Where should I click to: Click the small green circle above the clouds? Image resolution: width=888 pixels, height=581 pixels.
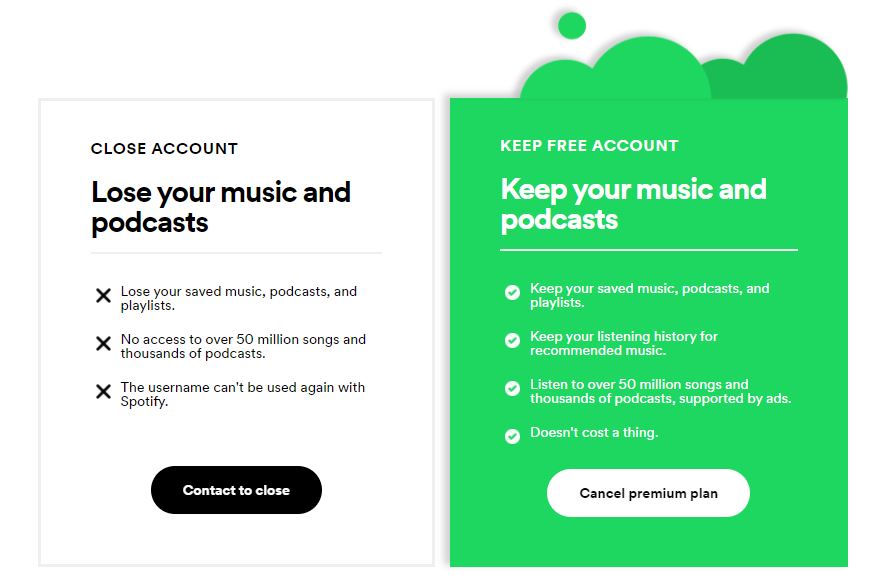pyautogui.click(x=572, y=25)
